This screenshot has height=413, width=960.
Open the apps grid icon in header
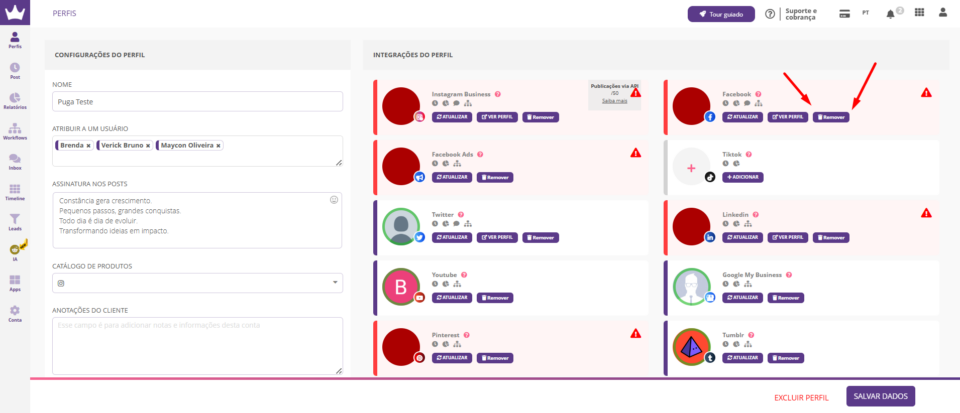(919, 13)
